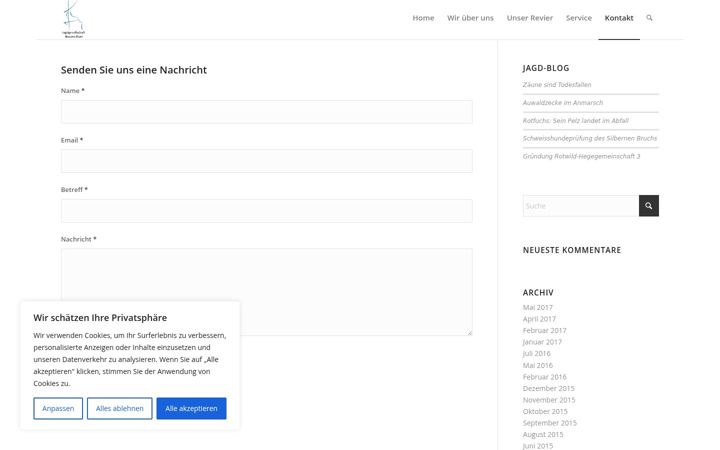Focus the Email input field

tap(267, 161)
